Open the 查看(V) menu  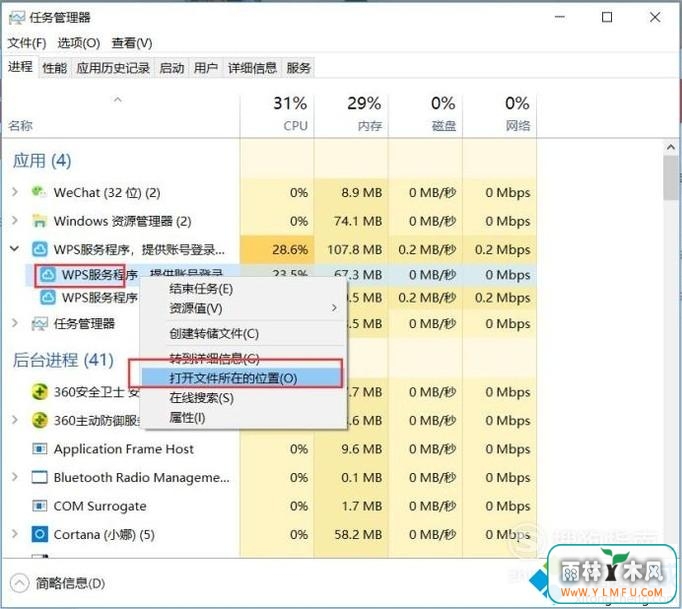point(132,43)
